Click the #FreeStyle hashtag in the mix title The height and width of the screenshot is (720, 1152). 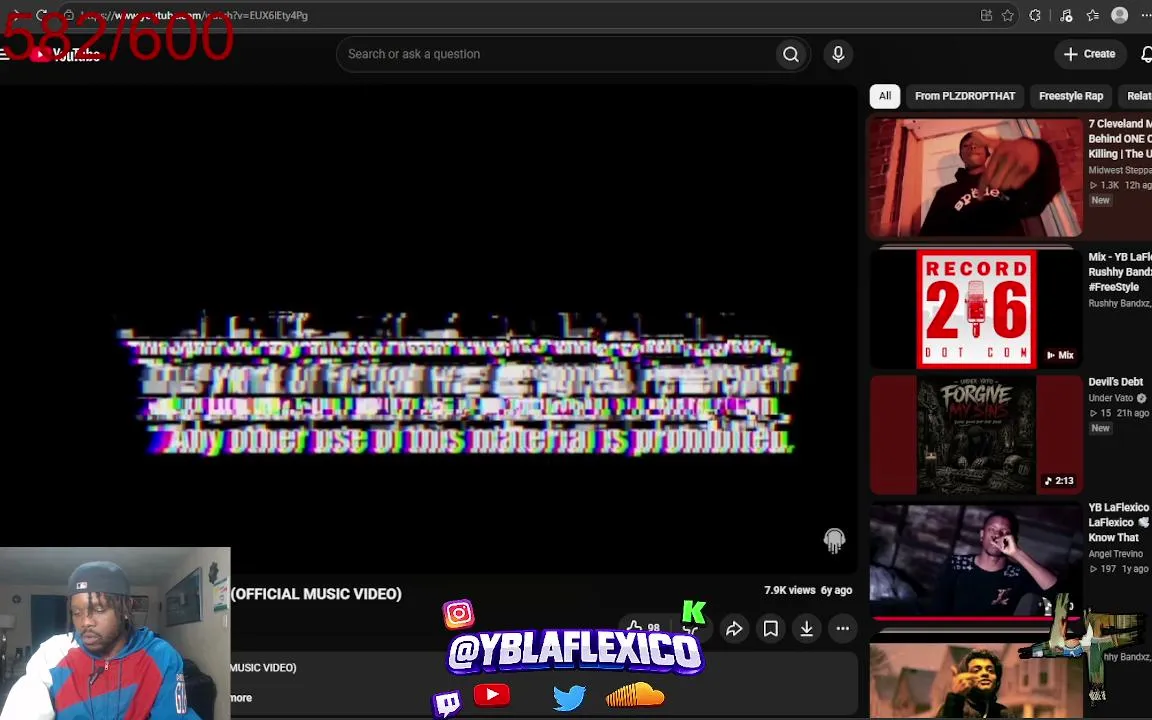click(x=1113, y=287)
